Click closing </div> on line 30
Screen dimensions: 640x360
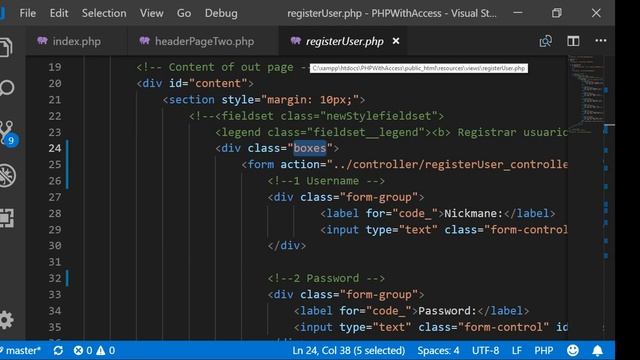click(287, 246)
